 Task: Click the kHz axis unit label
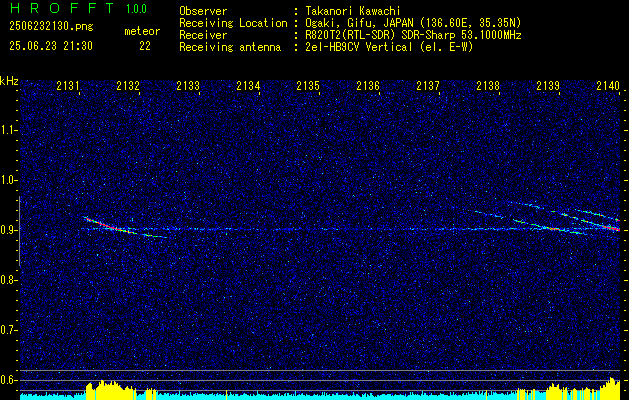click(9, 81)
